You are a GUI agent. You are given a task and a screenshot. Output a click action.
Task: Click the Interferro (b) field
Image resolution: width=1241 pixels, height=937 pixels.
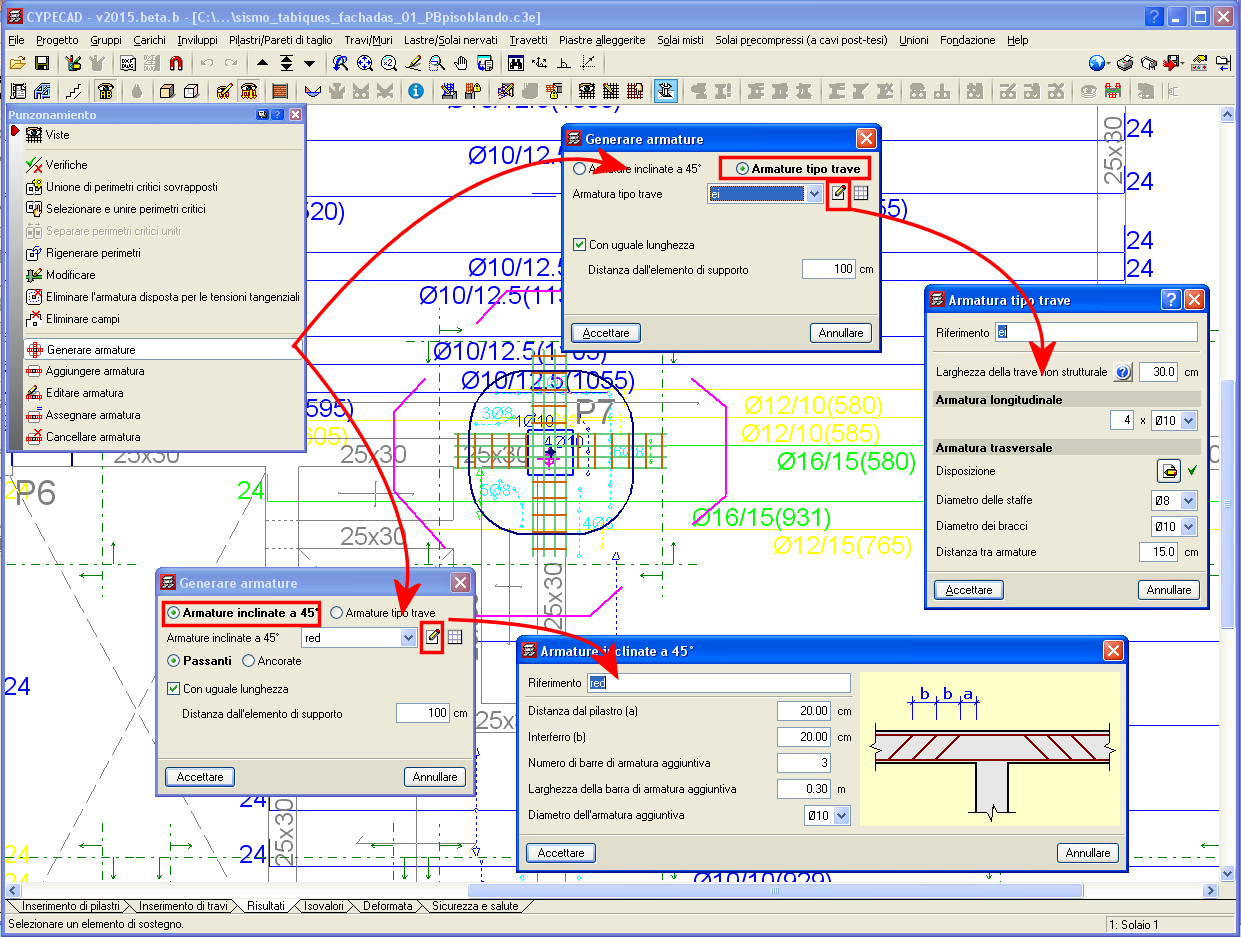click(804, 737)
